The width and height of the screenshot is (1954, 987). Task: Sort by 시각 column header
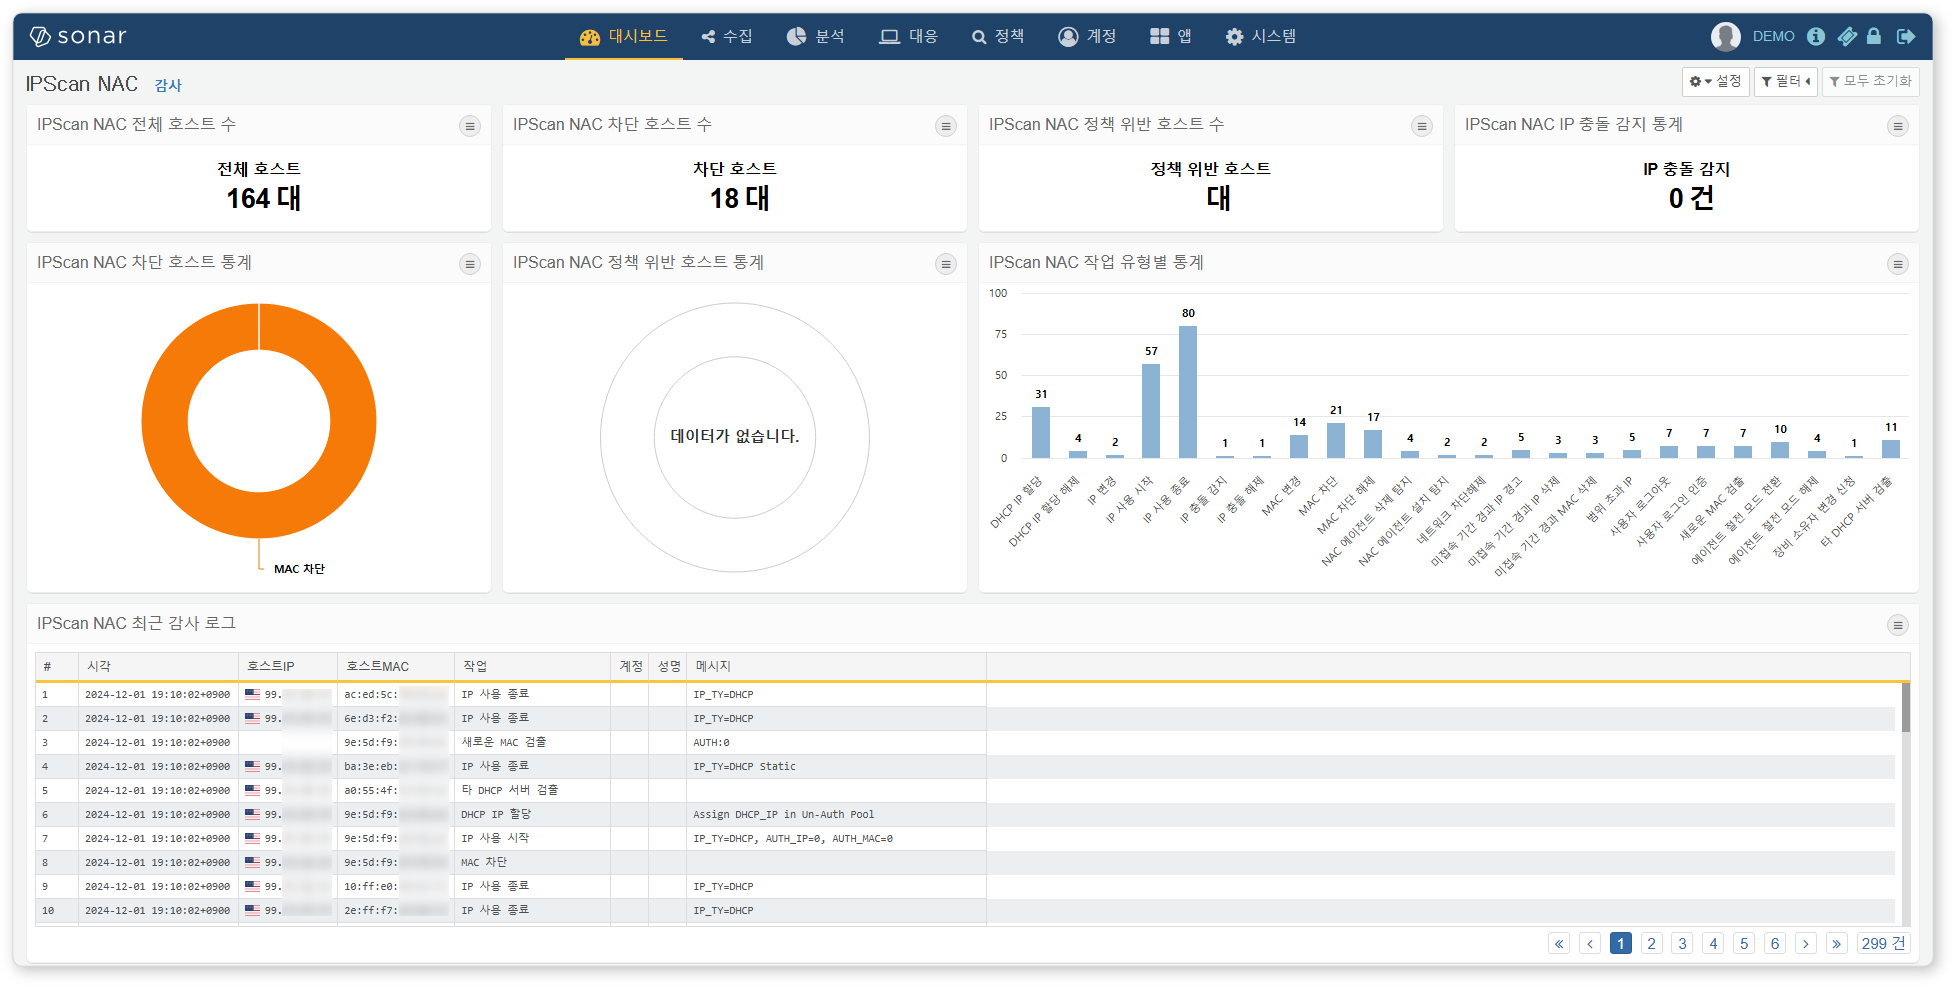pos(159,666)
